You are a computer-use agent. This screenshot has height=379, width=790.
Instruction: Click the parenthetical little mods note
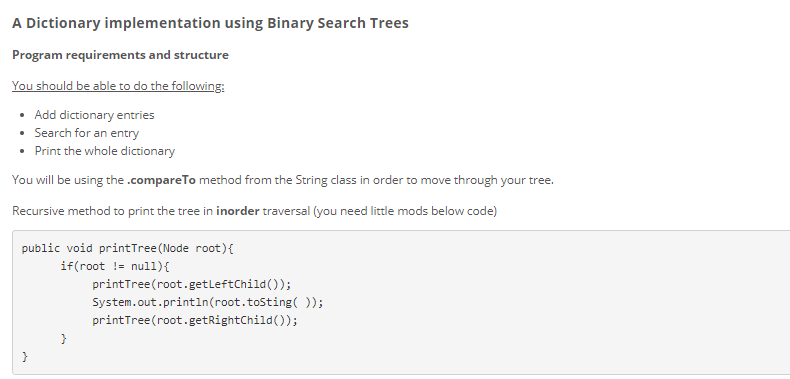point(405,211)
